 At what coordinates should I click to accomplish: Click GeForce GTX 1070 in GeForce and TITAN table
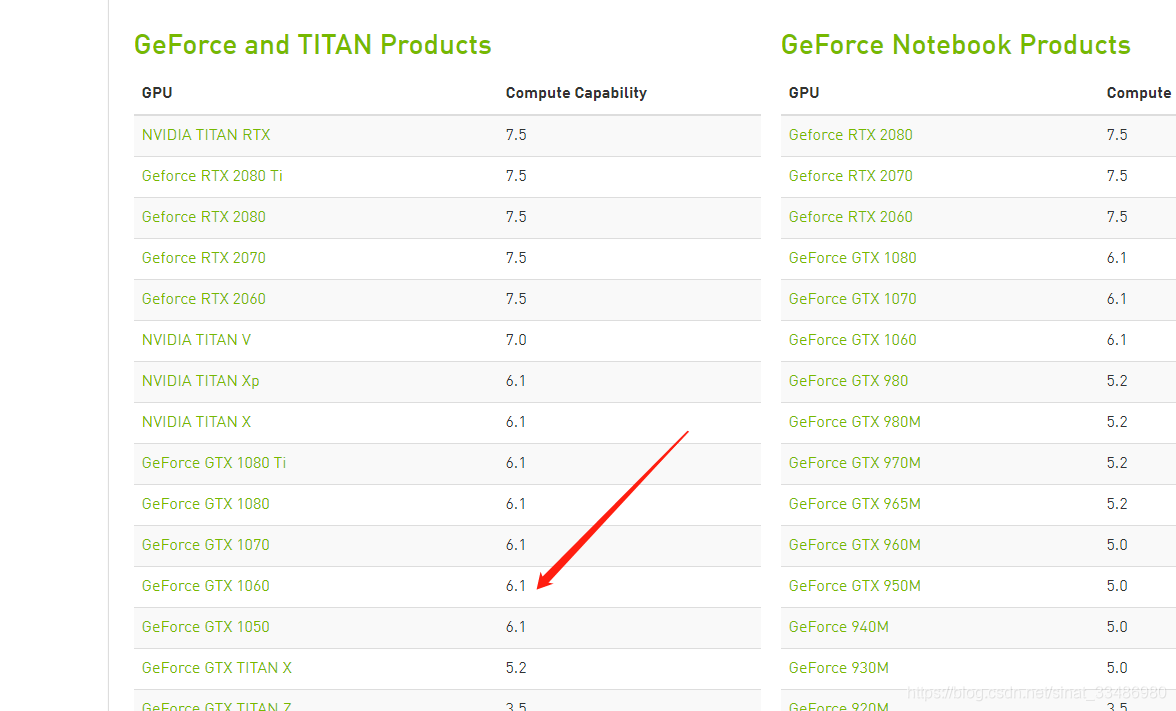point(206,545)
